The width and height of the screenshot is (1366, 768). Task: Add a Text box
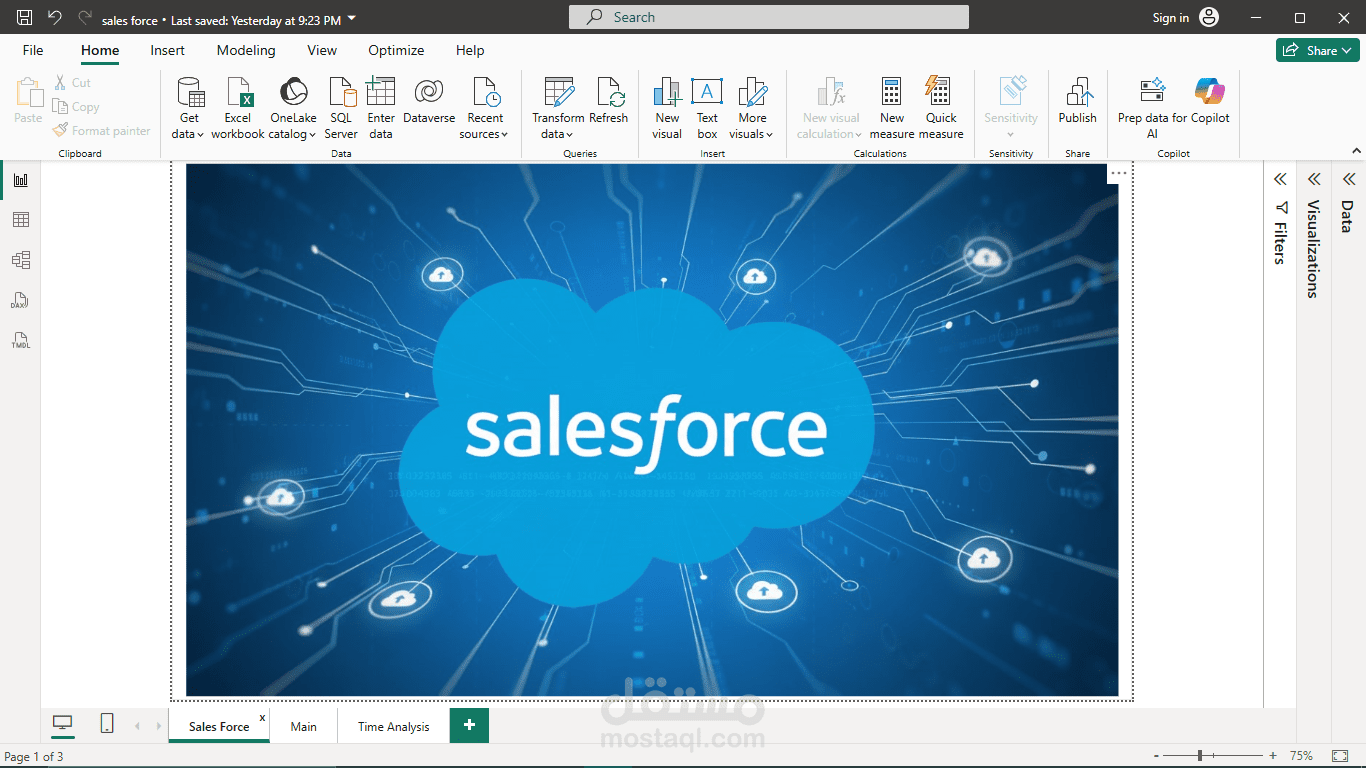[x=707, y=108]
